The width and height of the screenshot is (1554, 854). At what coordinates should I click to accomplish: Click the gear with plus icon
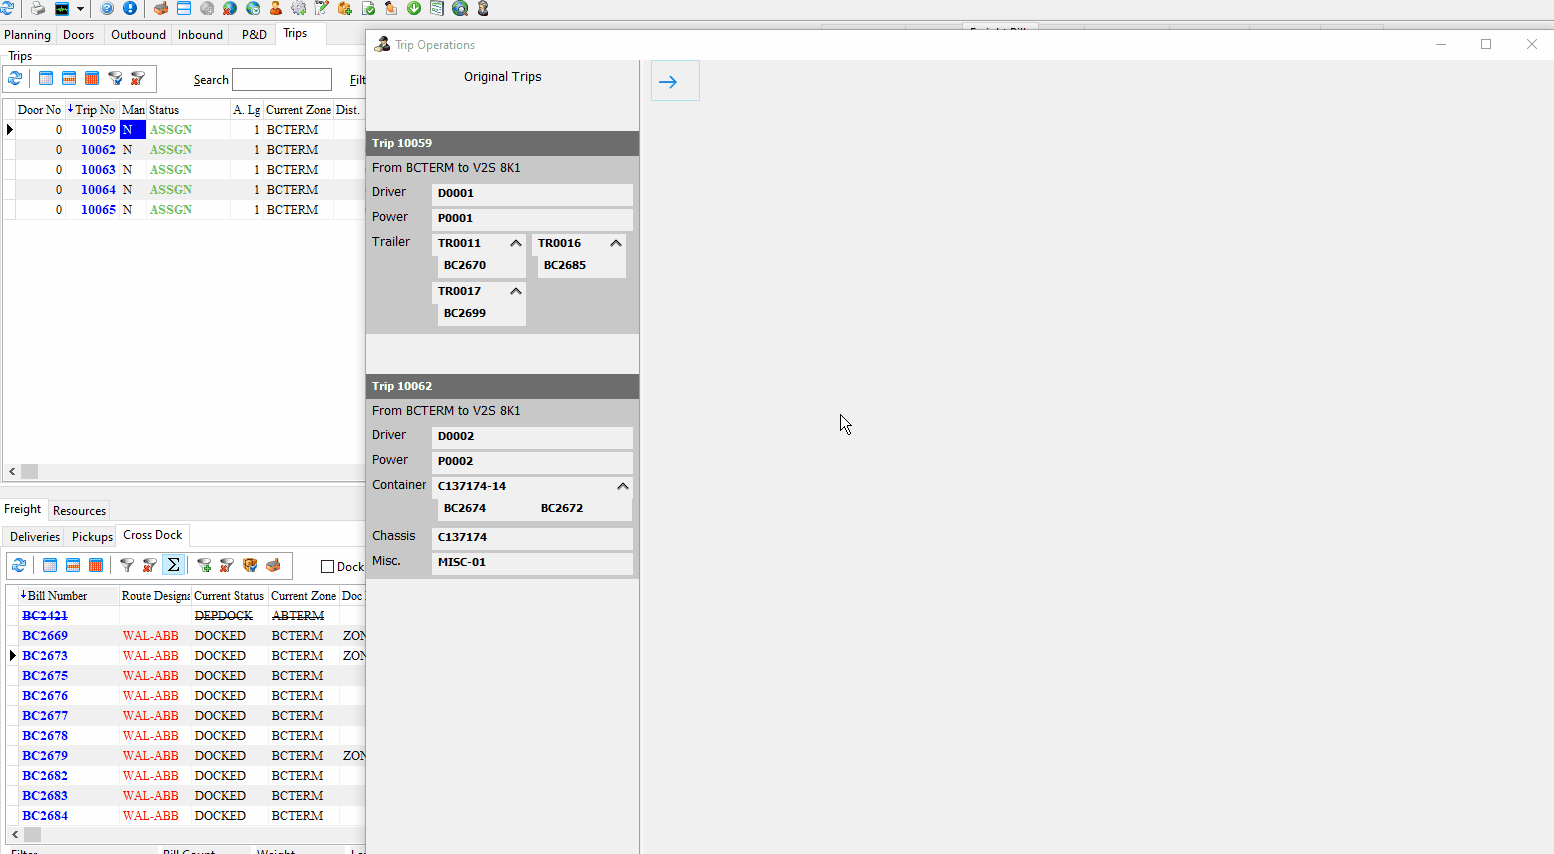point(299,8)
